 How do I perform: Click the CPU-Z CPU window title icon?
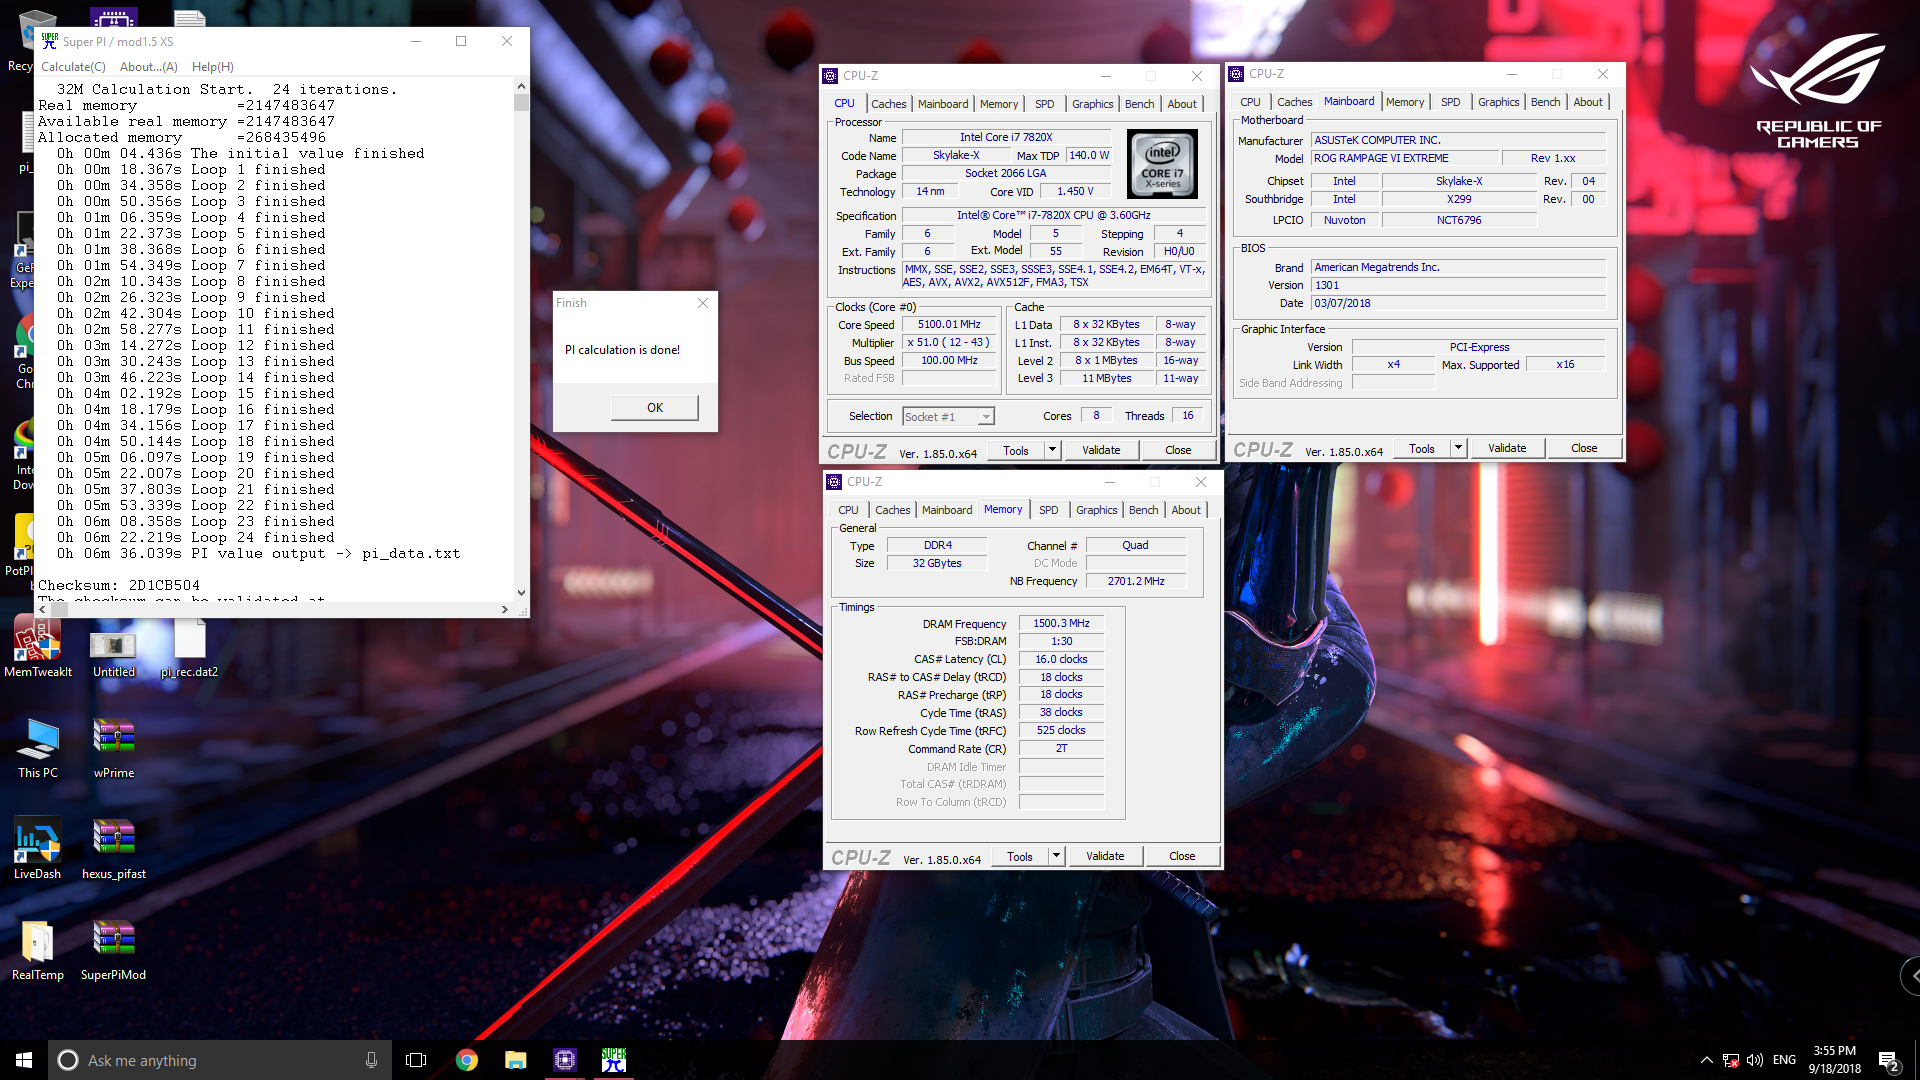(x=830, y=76)
